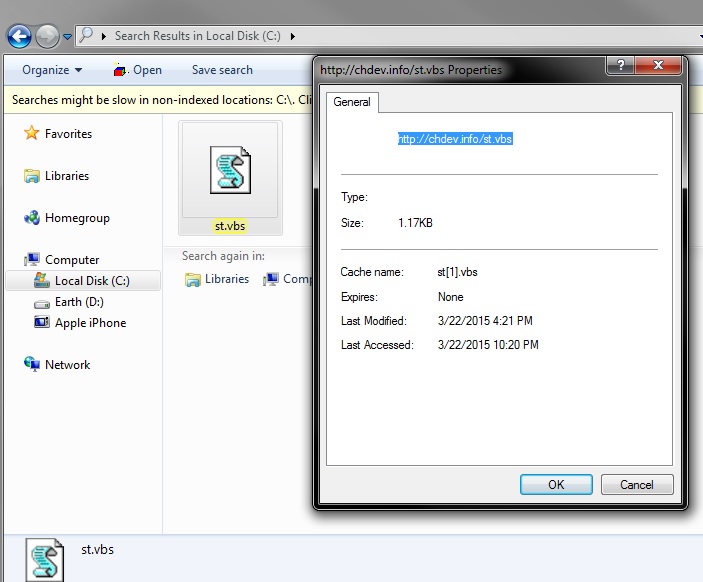Click Last Modified date 3/22/2015 4:21 PM
This screenshot has height=582, width=703.
click(485, 321)
